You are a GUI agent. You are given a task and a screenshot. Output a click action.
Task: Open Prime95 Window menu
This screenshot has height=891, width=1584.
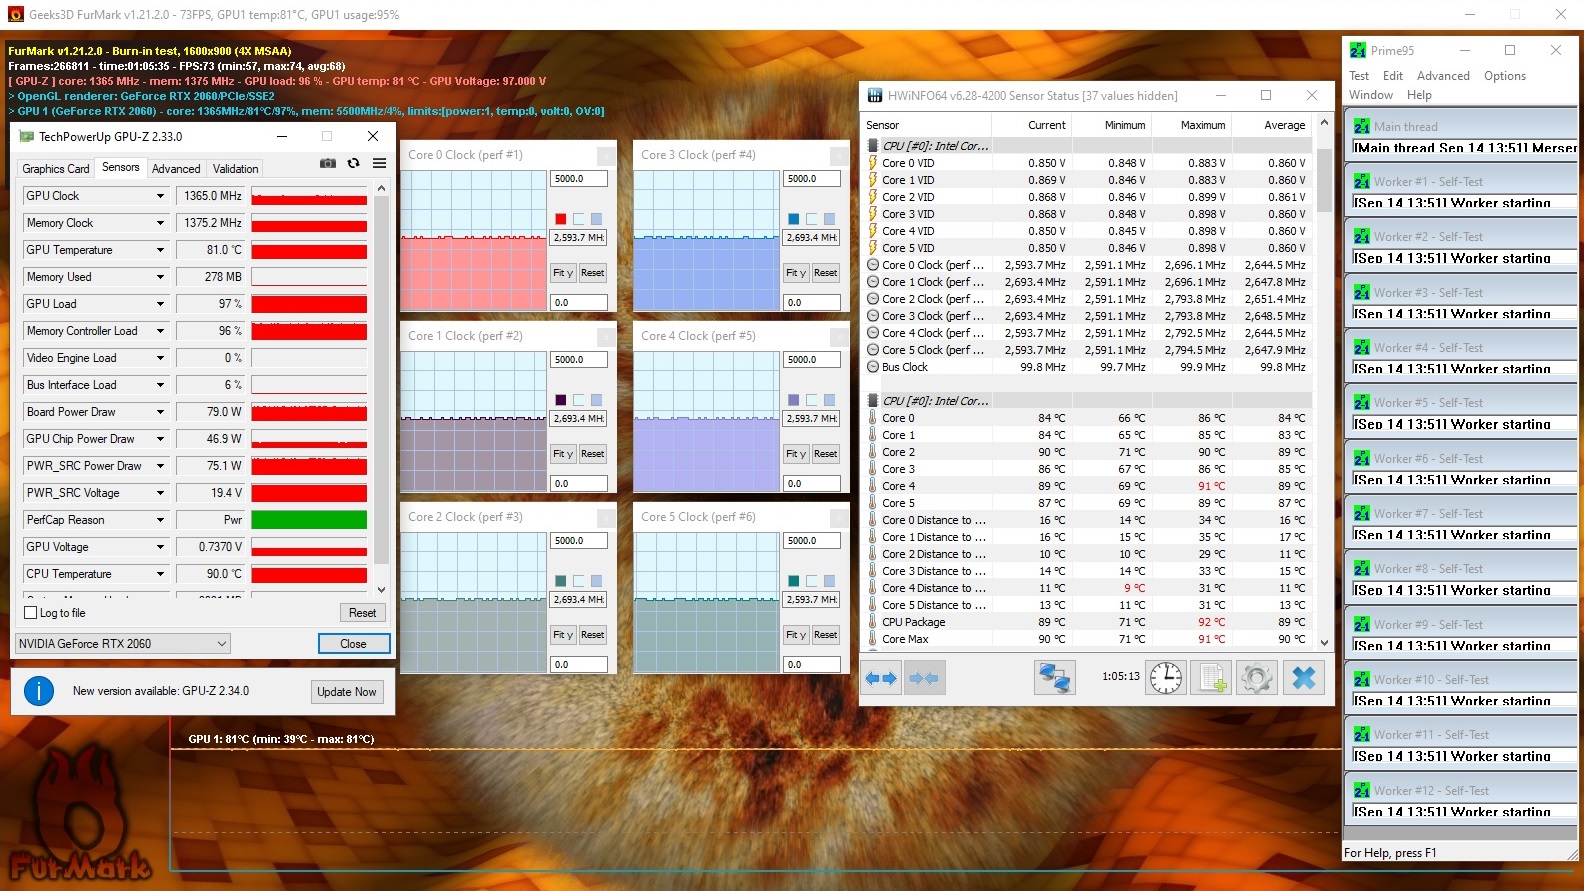point(1371,95)
